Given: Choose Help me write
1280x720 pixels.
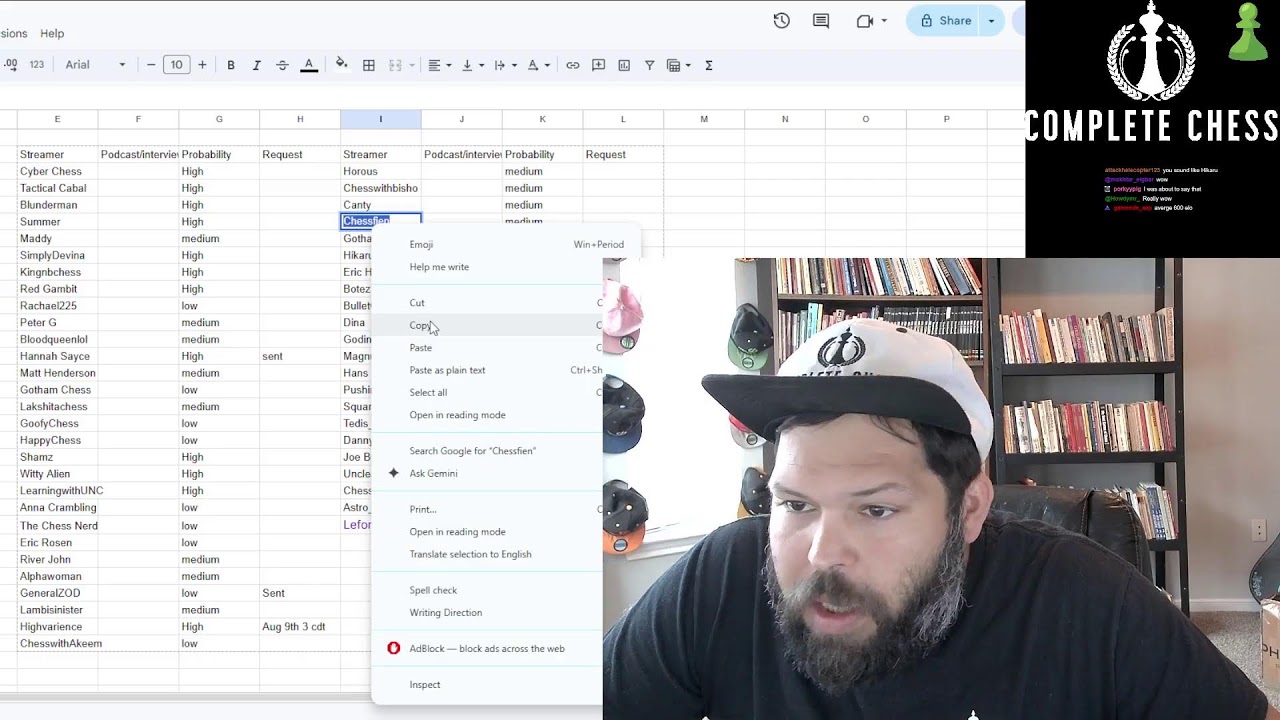Looking at the screenshot, I should pyautogui.click(x=439, y=267).
